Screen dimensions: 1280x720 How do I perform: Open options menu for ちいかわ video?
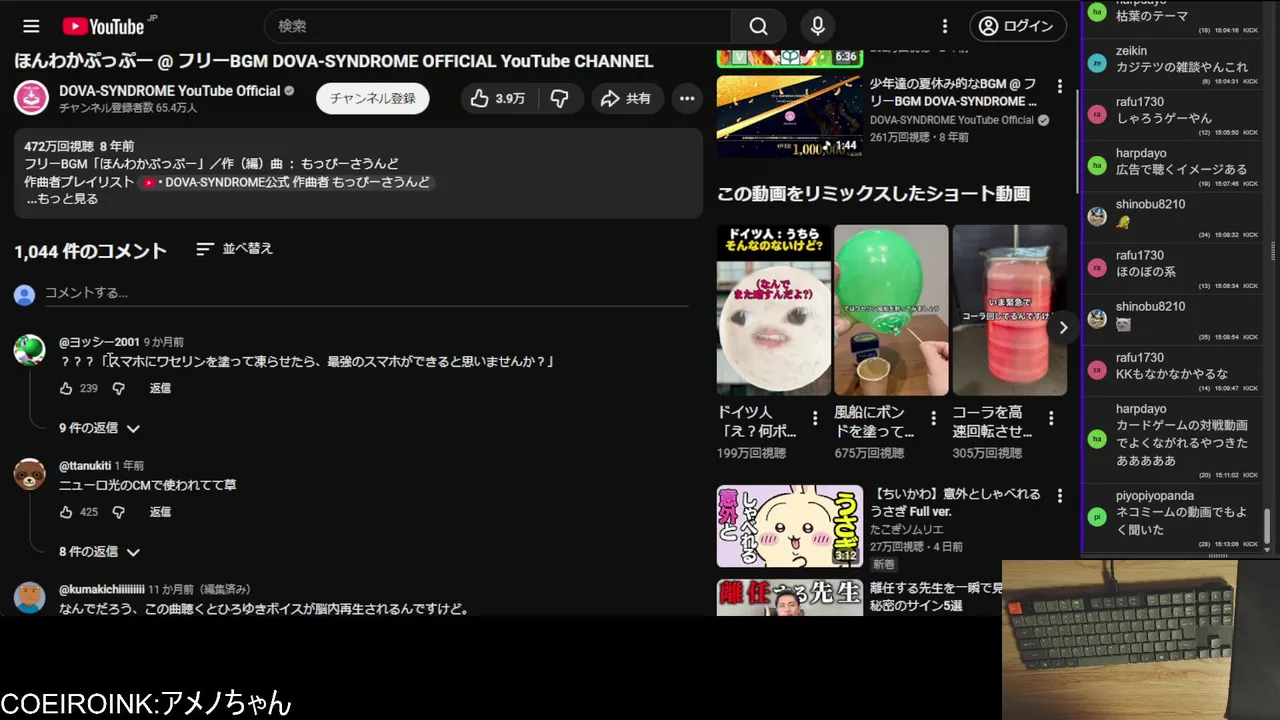[1060, 496]
